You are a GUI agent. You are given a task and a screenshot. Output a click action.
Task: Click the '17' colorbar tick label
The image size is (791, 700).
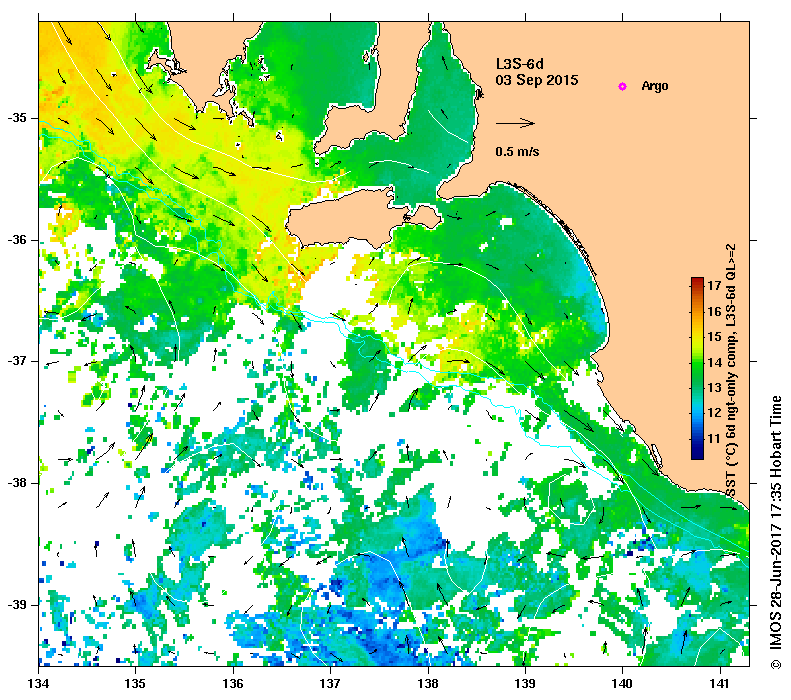coord(714,285)
